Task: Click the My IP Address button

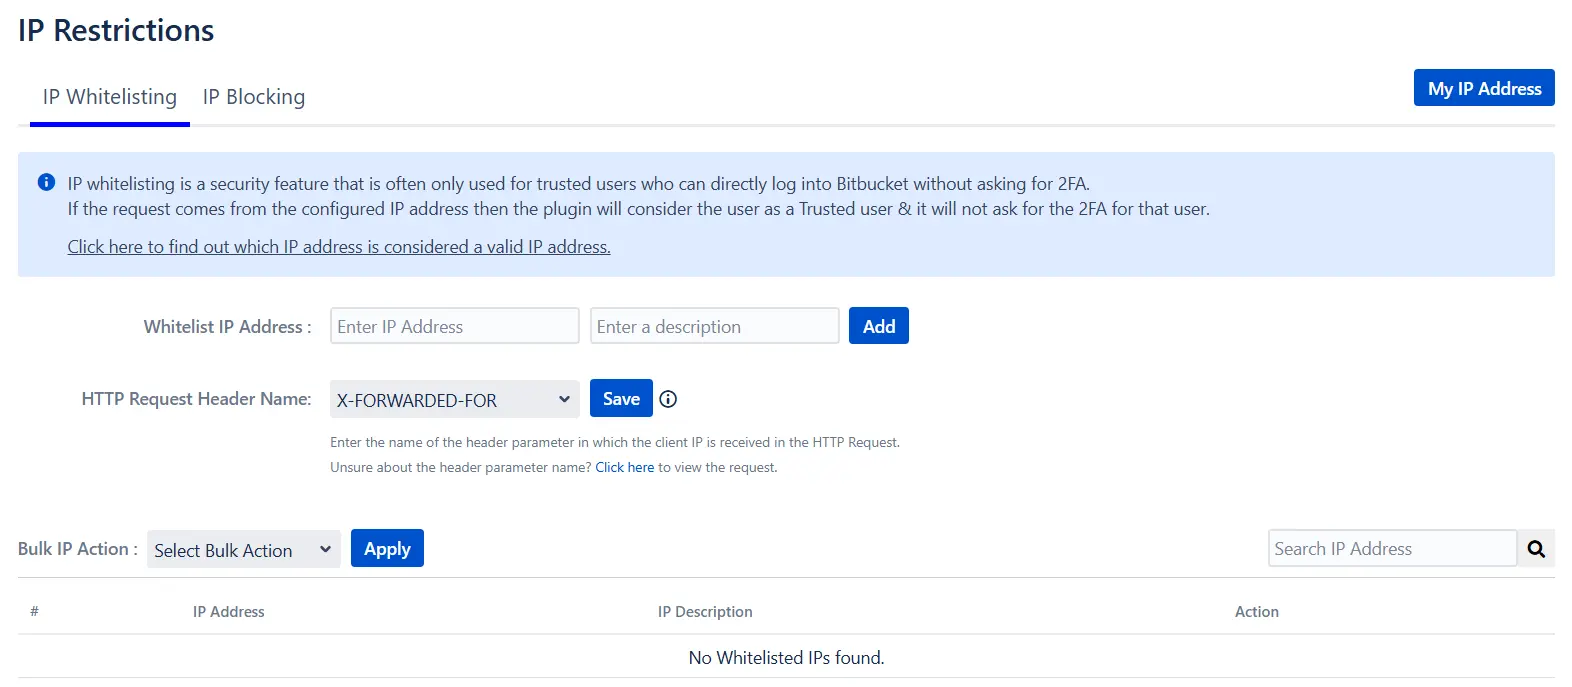Action: 1483,88
